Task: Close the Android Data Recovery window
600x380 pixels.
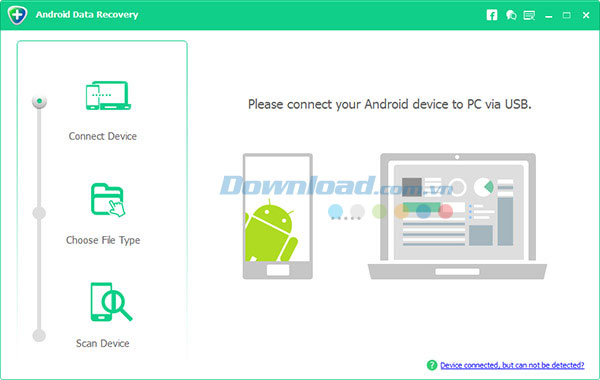Action: 586,15
